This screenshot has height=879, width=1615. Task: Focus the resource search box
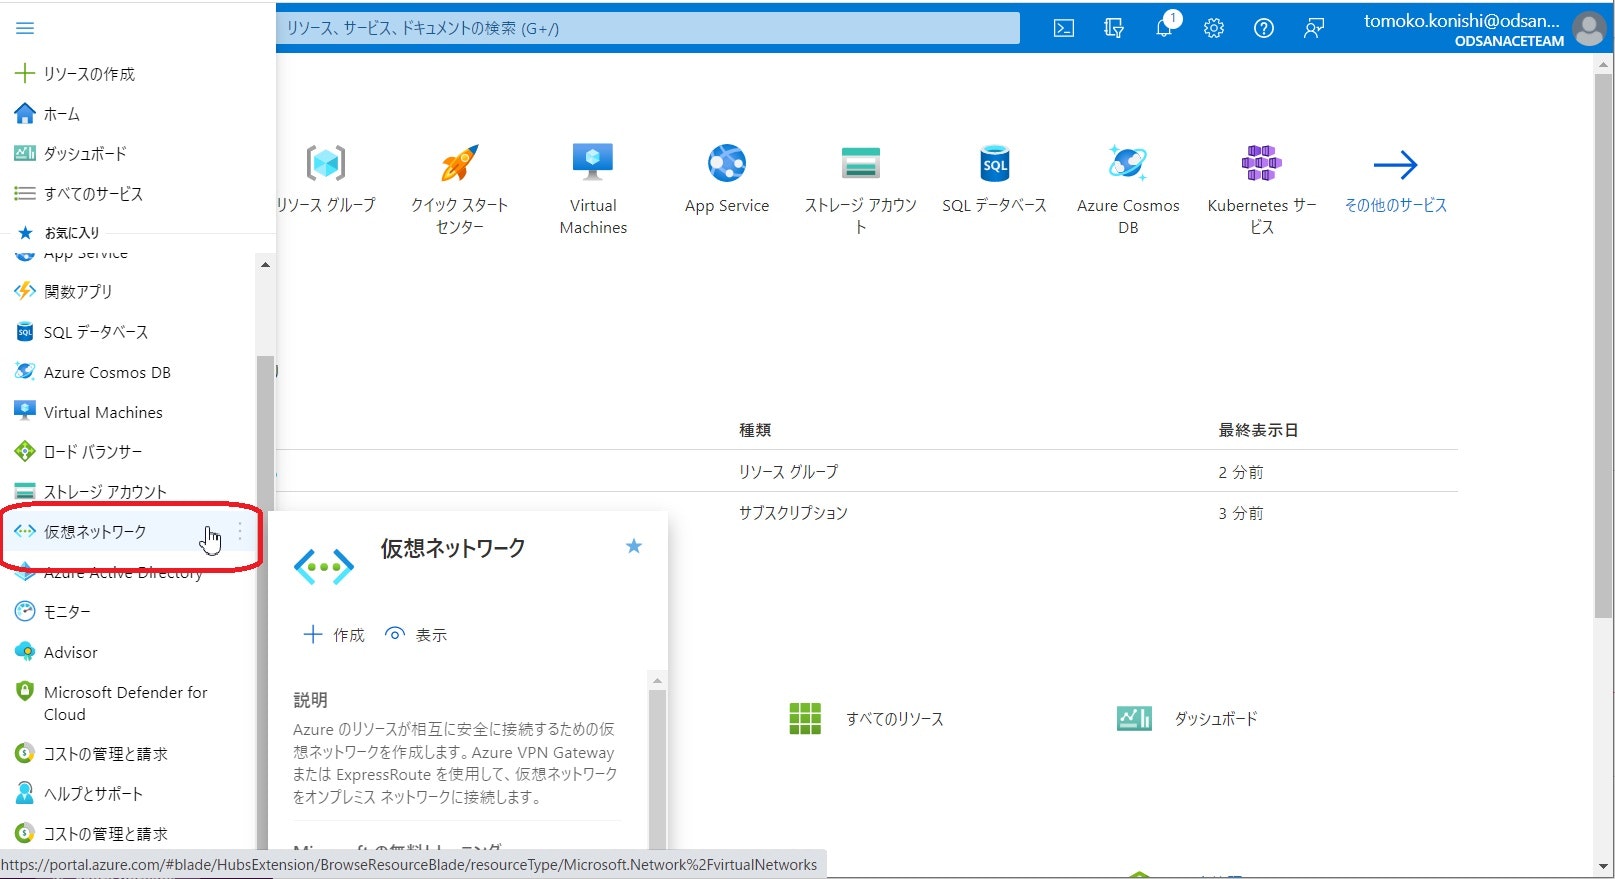tap(648, 28)
